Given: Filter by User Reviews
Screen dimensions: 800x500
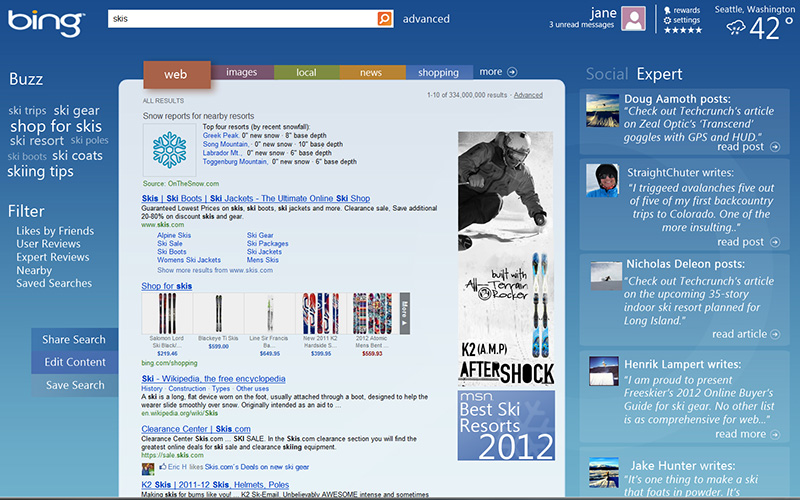Looking at the screenshot, I should tap(48, 244).
